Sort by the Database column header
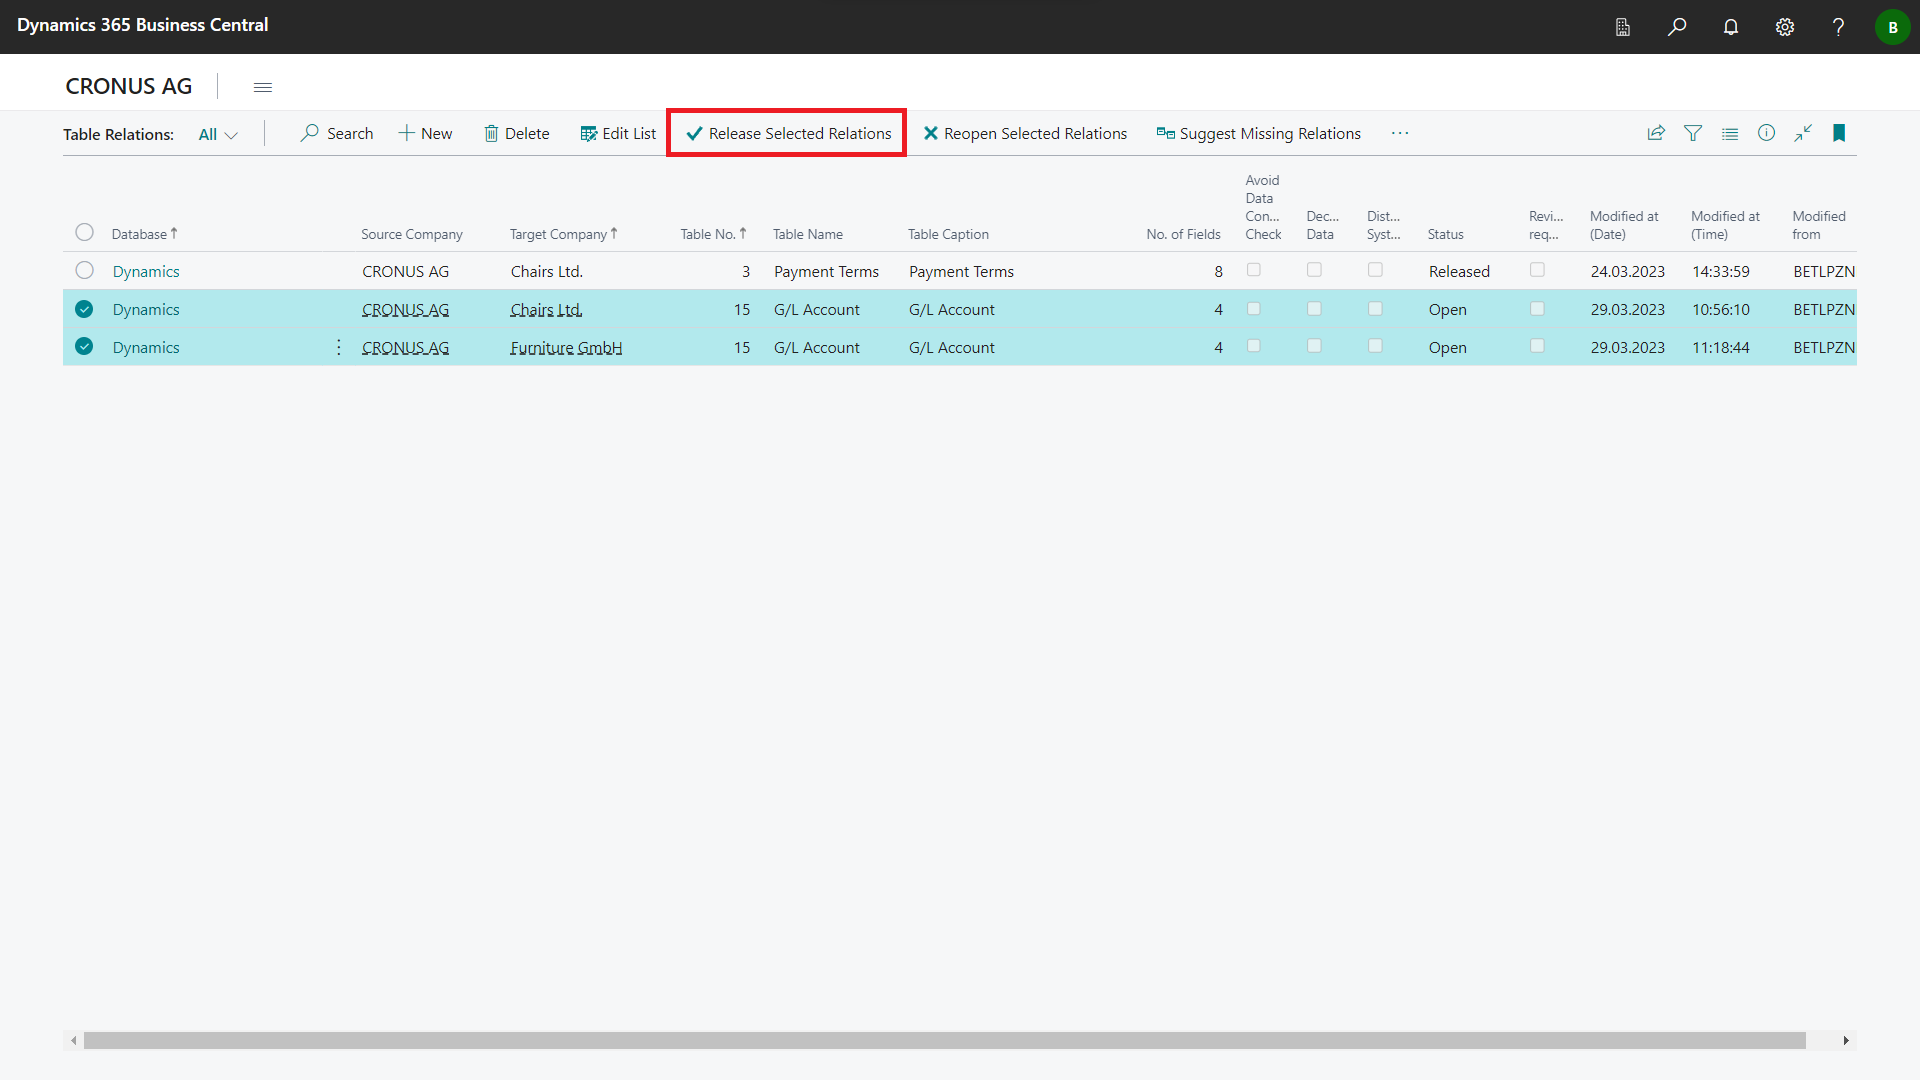Image resolution: width=1920 pixels, height=1080 pixels. coord(144,234)
